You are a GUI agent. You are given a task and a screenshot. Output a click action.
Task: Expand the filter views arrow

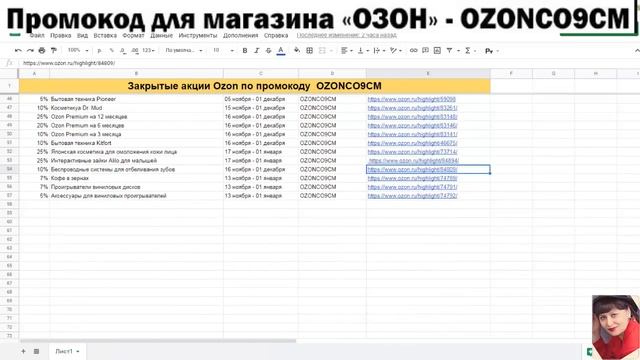(458, 51)
